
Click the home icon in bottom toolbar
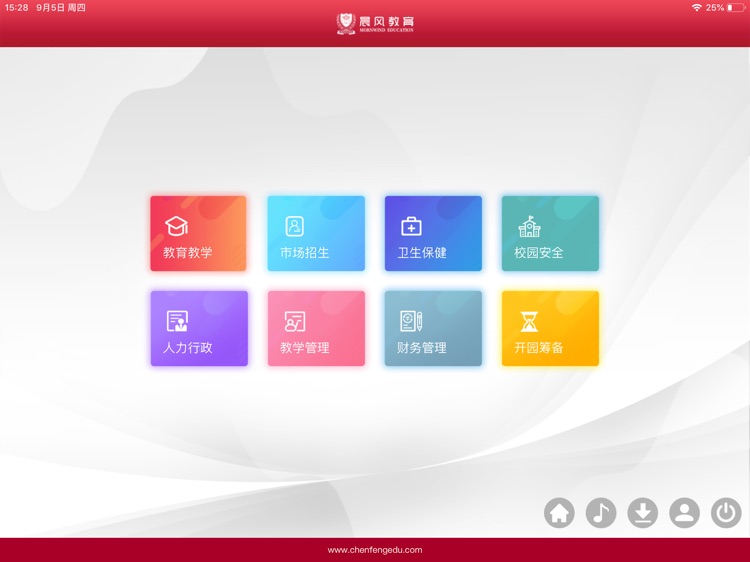coord(559,513)
